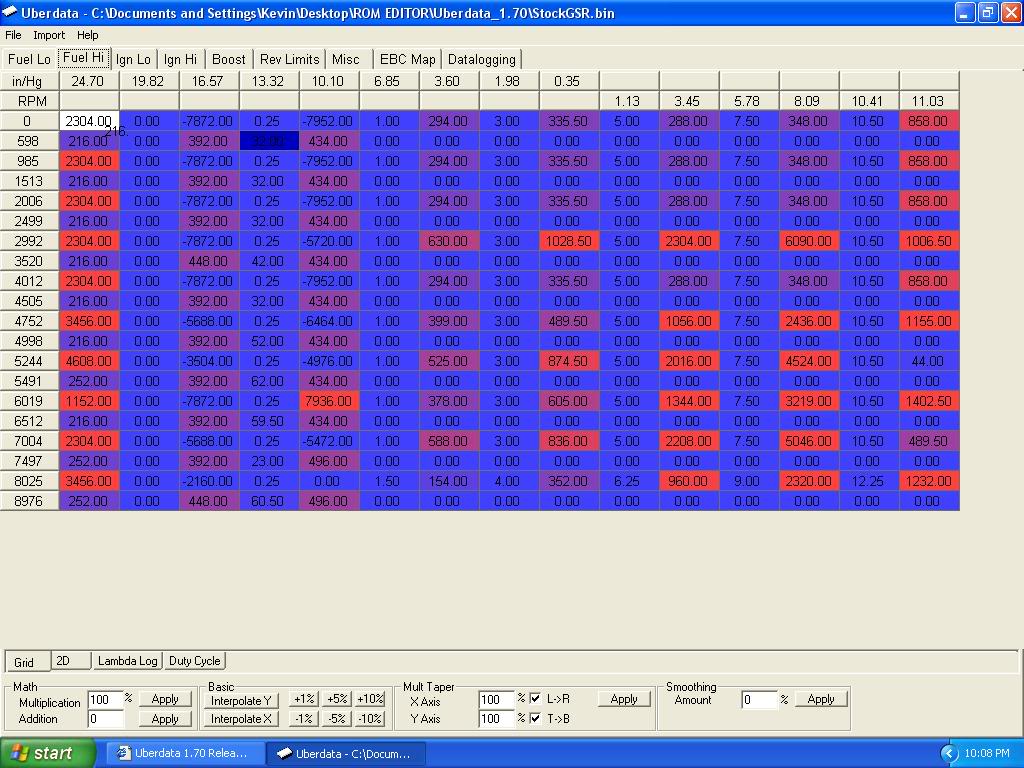Switch to the Datalogging tab
The height and width of the screenshot is (768, 1024).
tap(482, 59)
